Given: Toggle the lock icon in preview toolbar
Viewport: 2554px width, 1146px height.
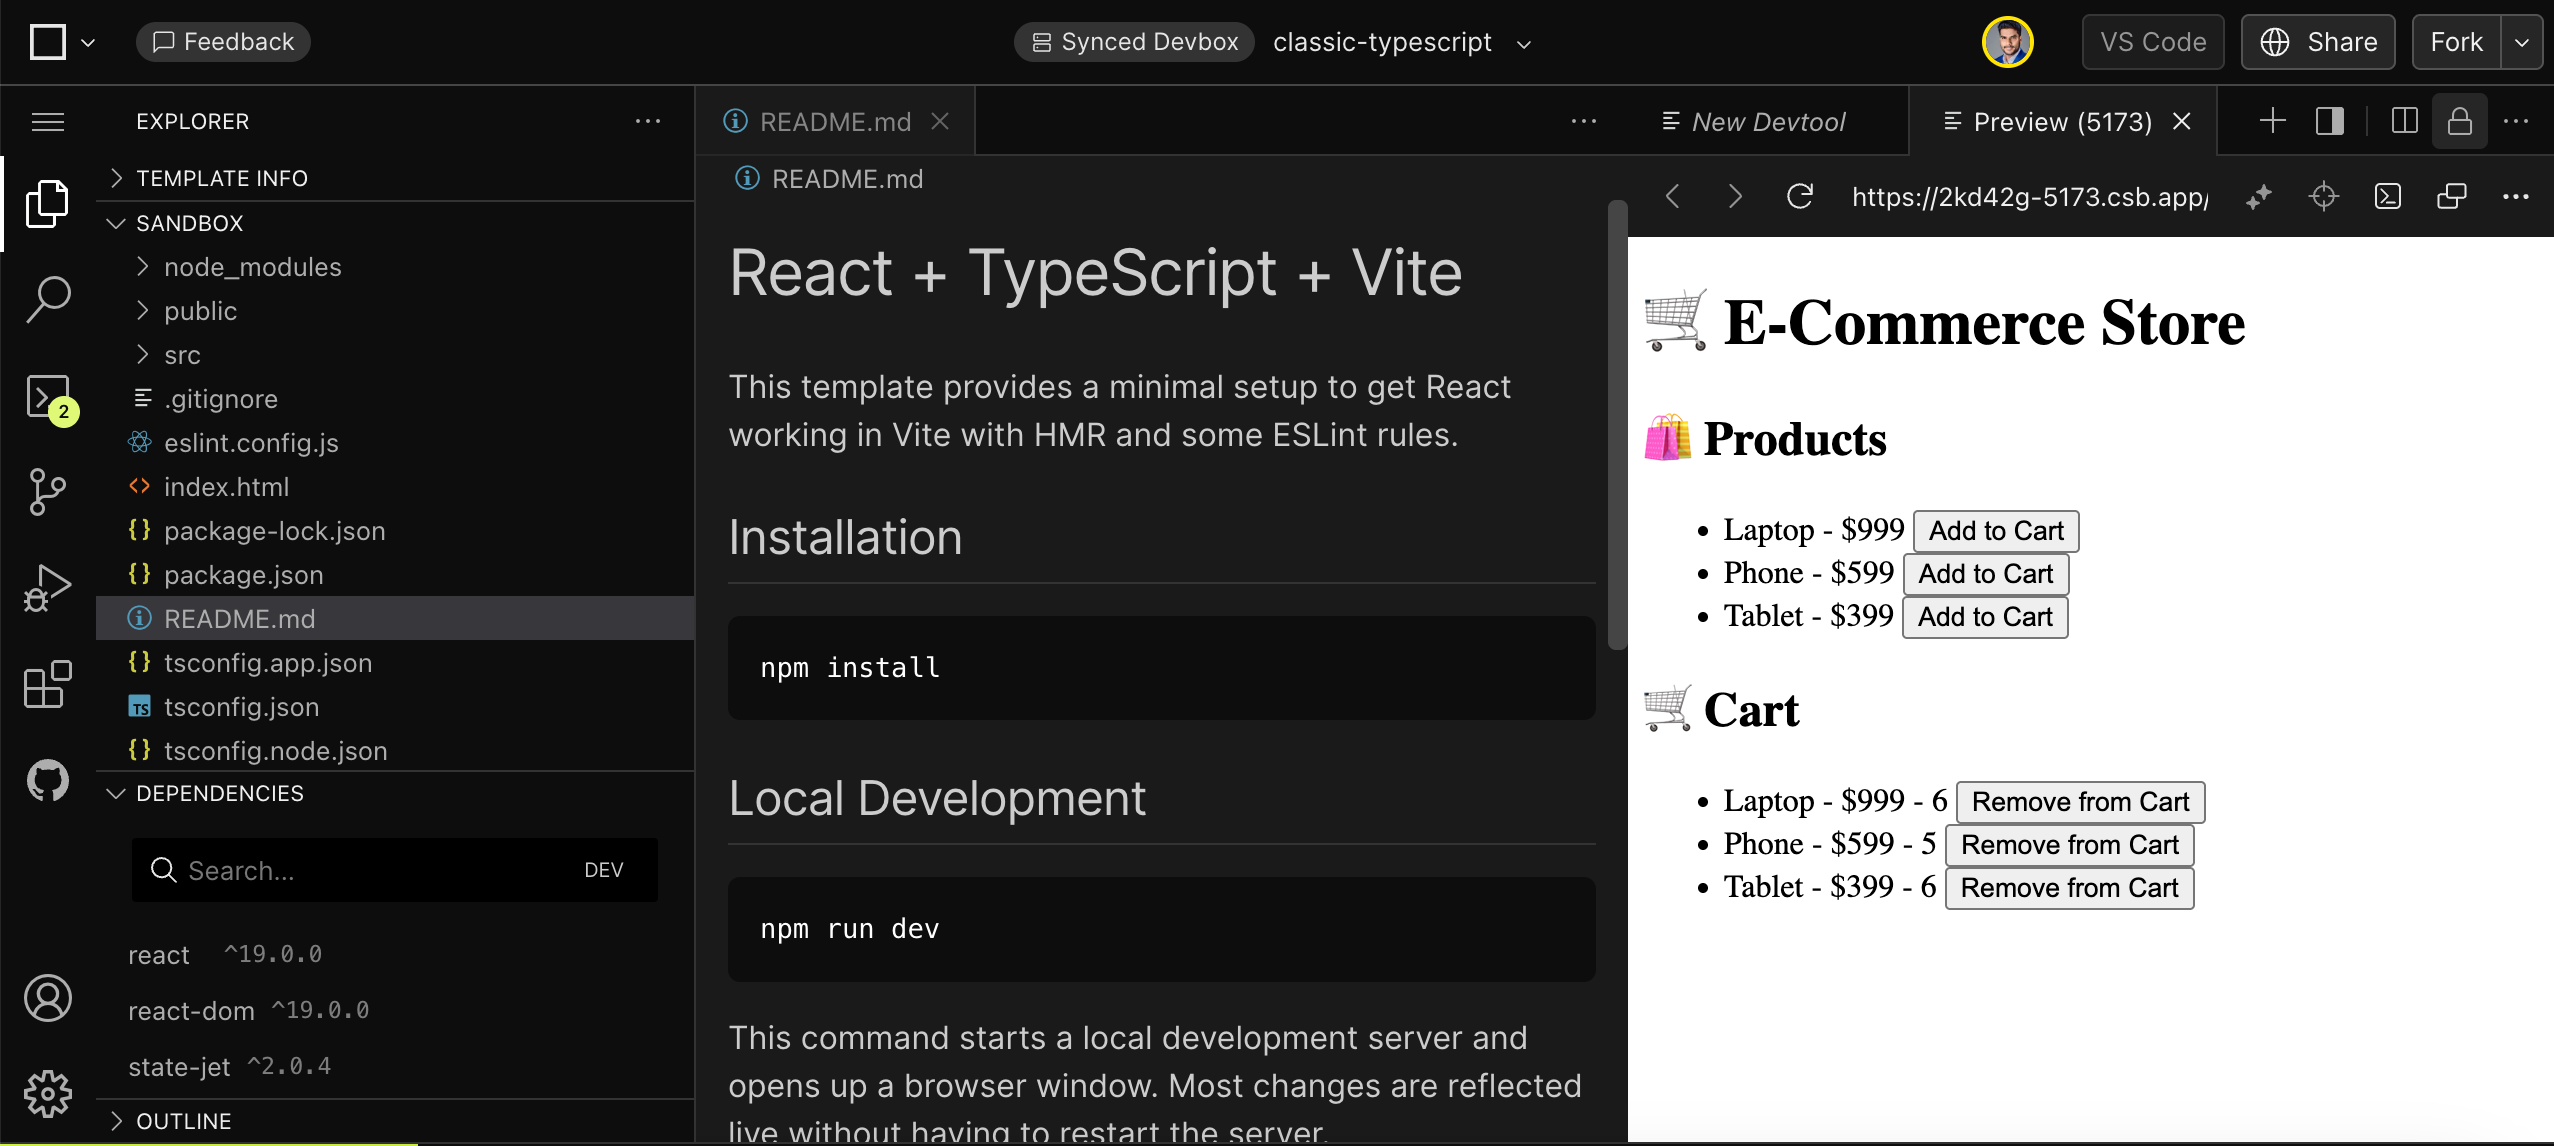Looking at the screenshot, I should click(x=2459, y=121).
